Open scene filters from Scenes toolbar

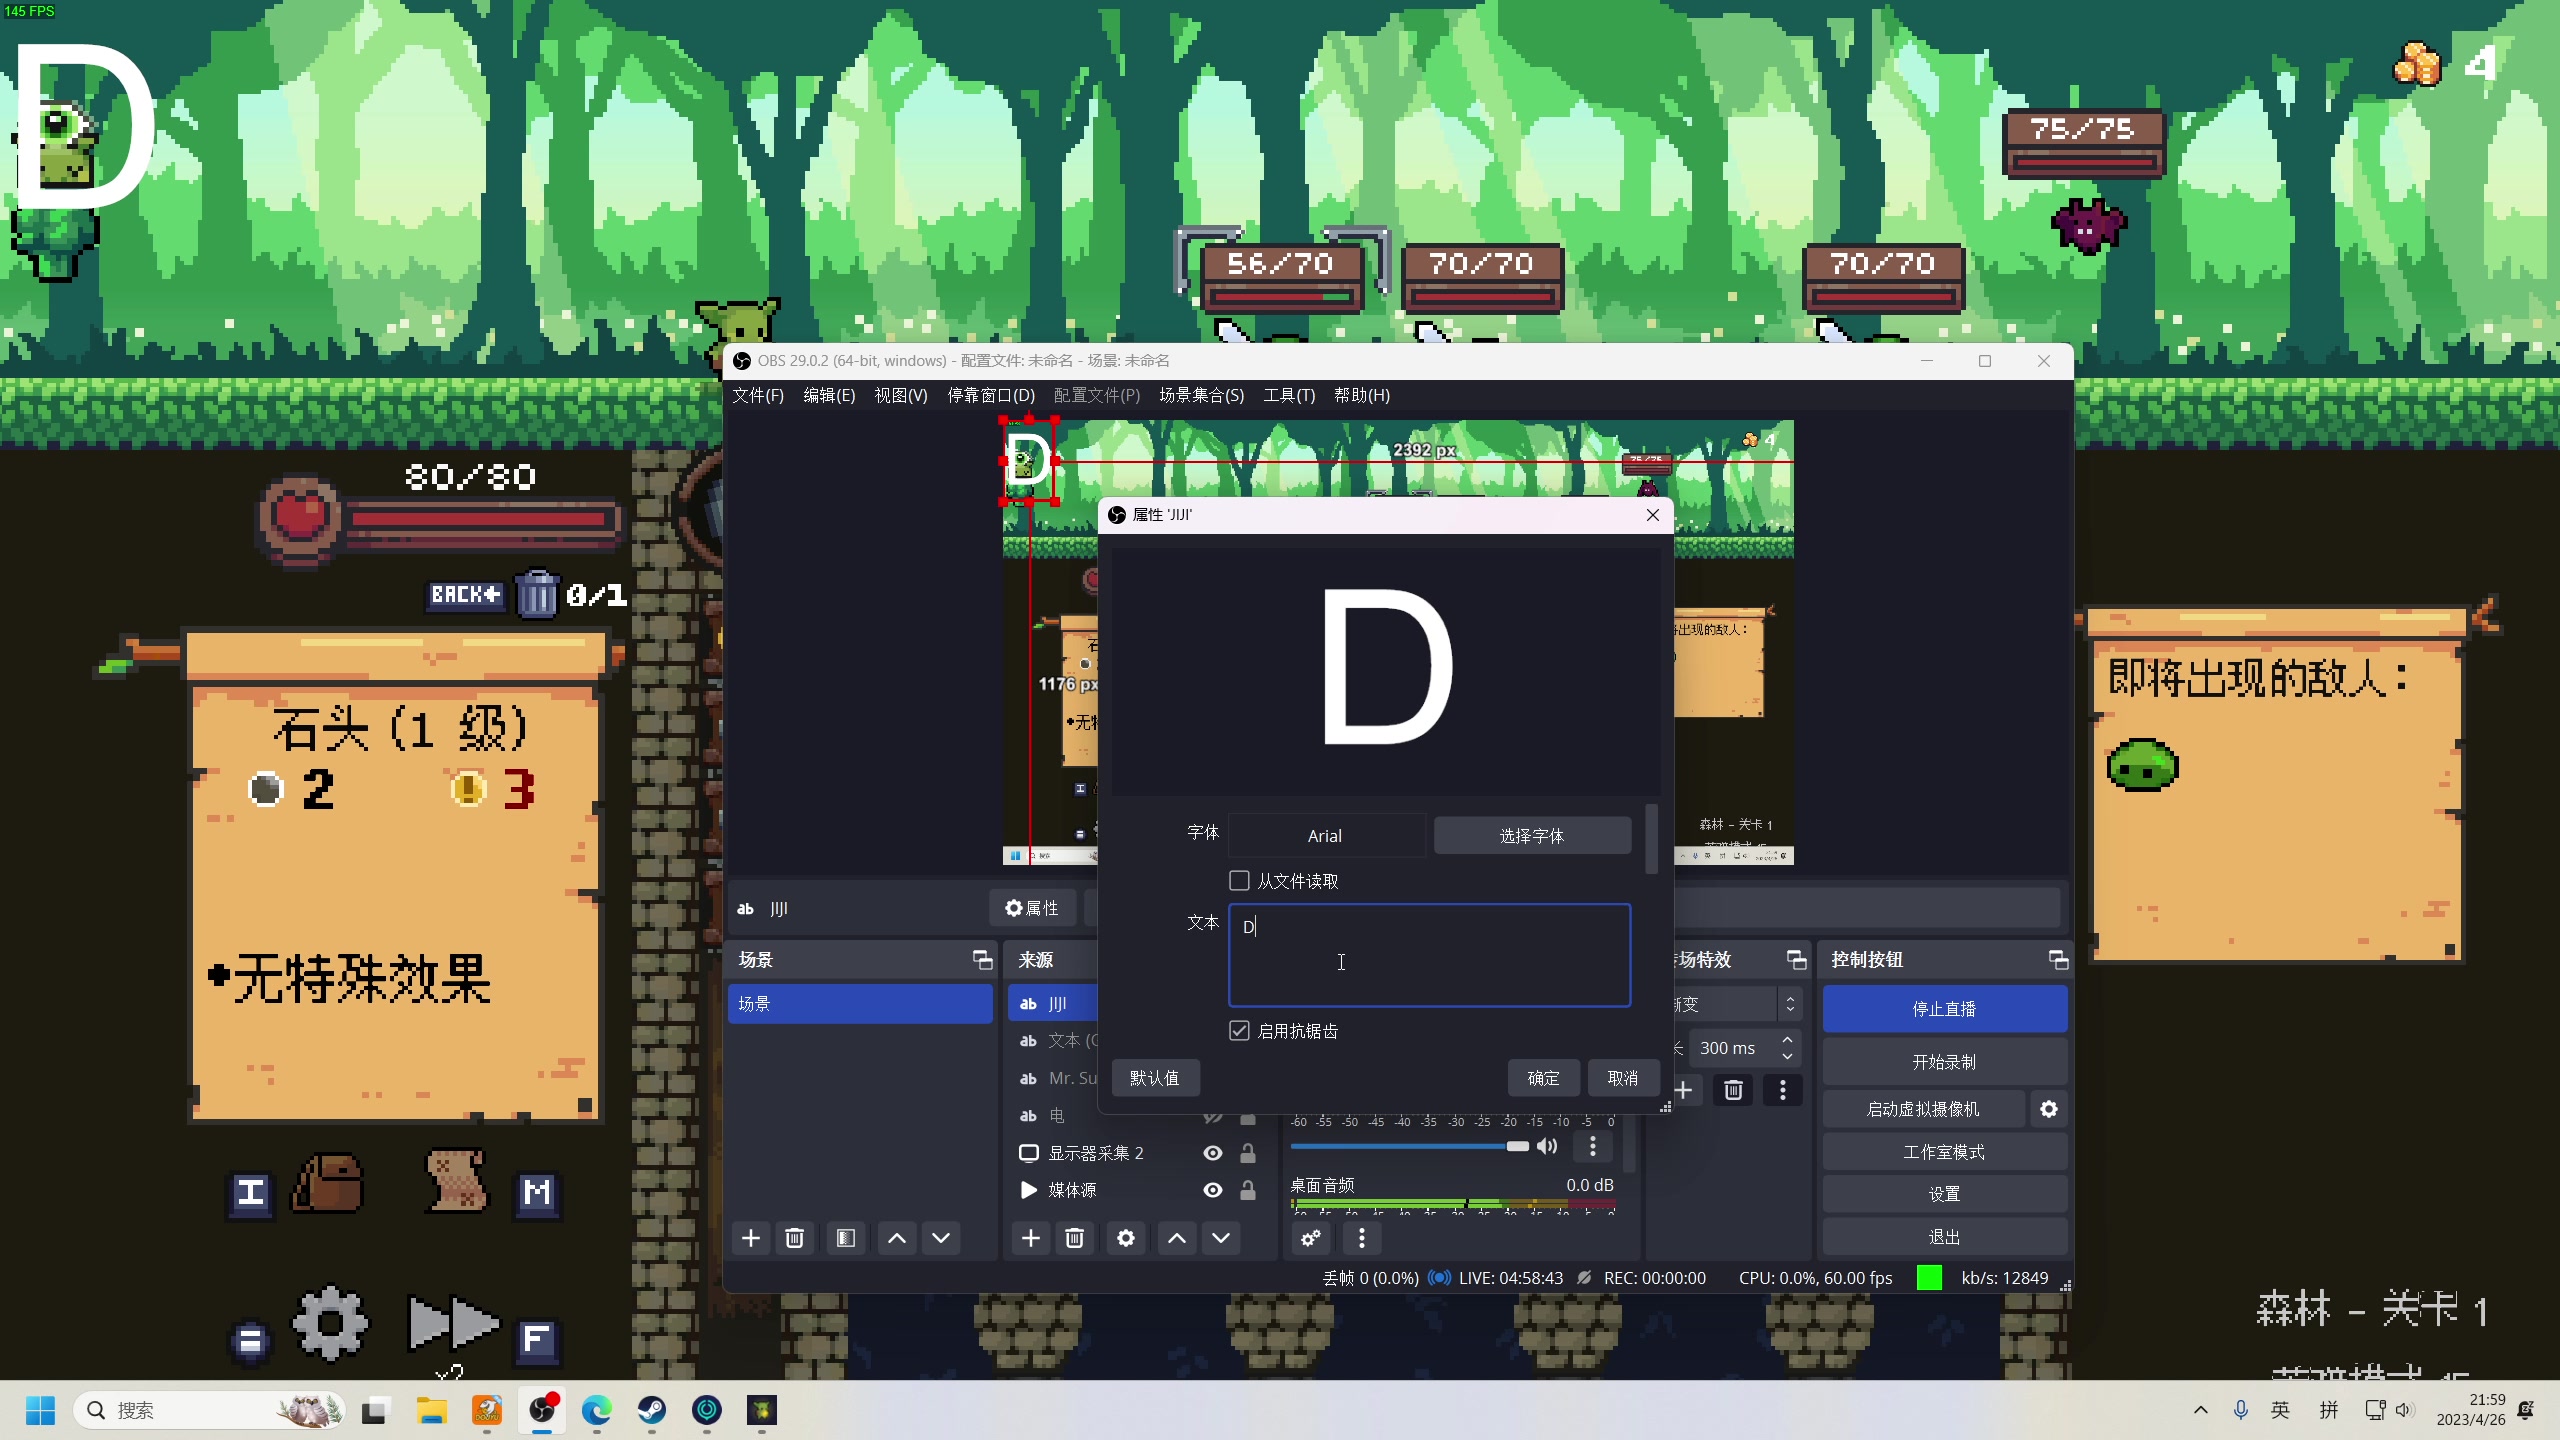(846, 1238)
